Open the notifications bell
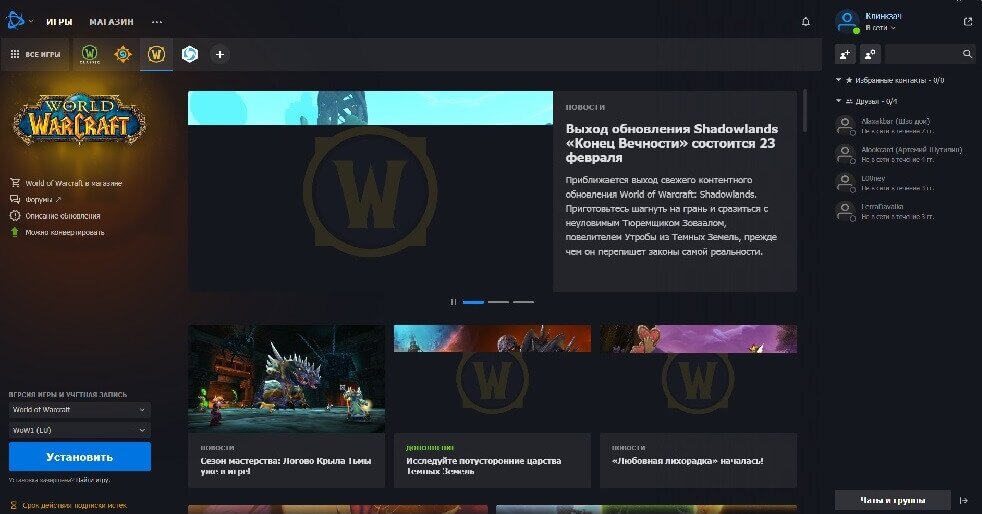 pyautogui.click(x=806, y=22)
